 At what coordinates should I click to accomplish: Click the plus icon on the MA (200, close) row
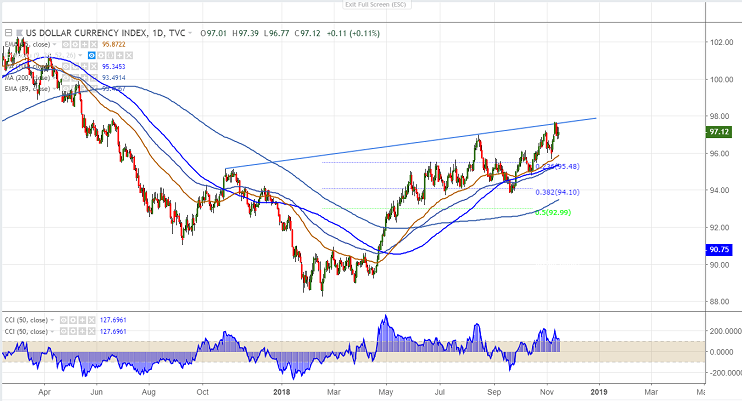pos(85,78)
